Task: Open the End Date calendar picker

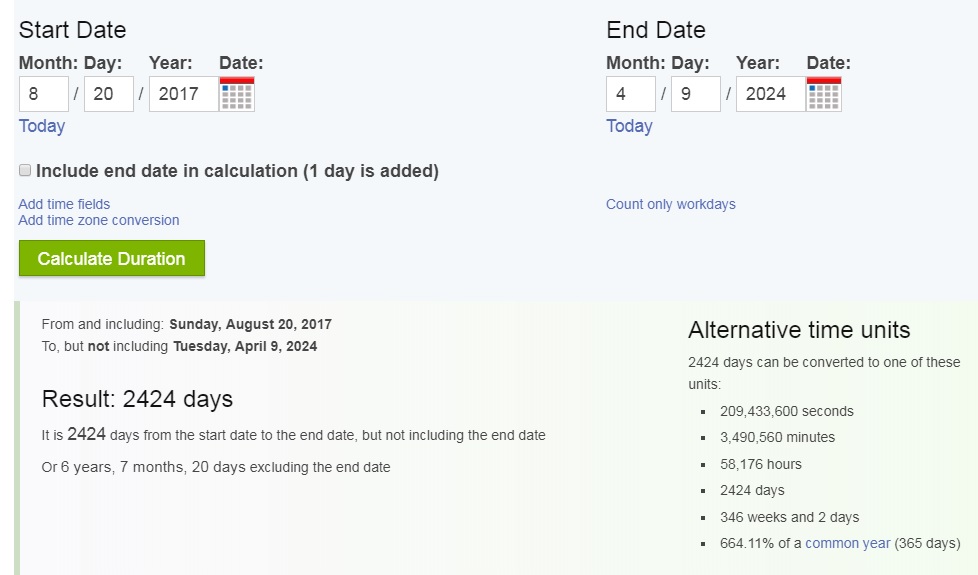Action: point(824,94)
